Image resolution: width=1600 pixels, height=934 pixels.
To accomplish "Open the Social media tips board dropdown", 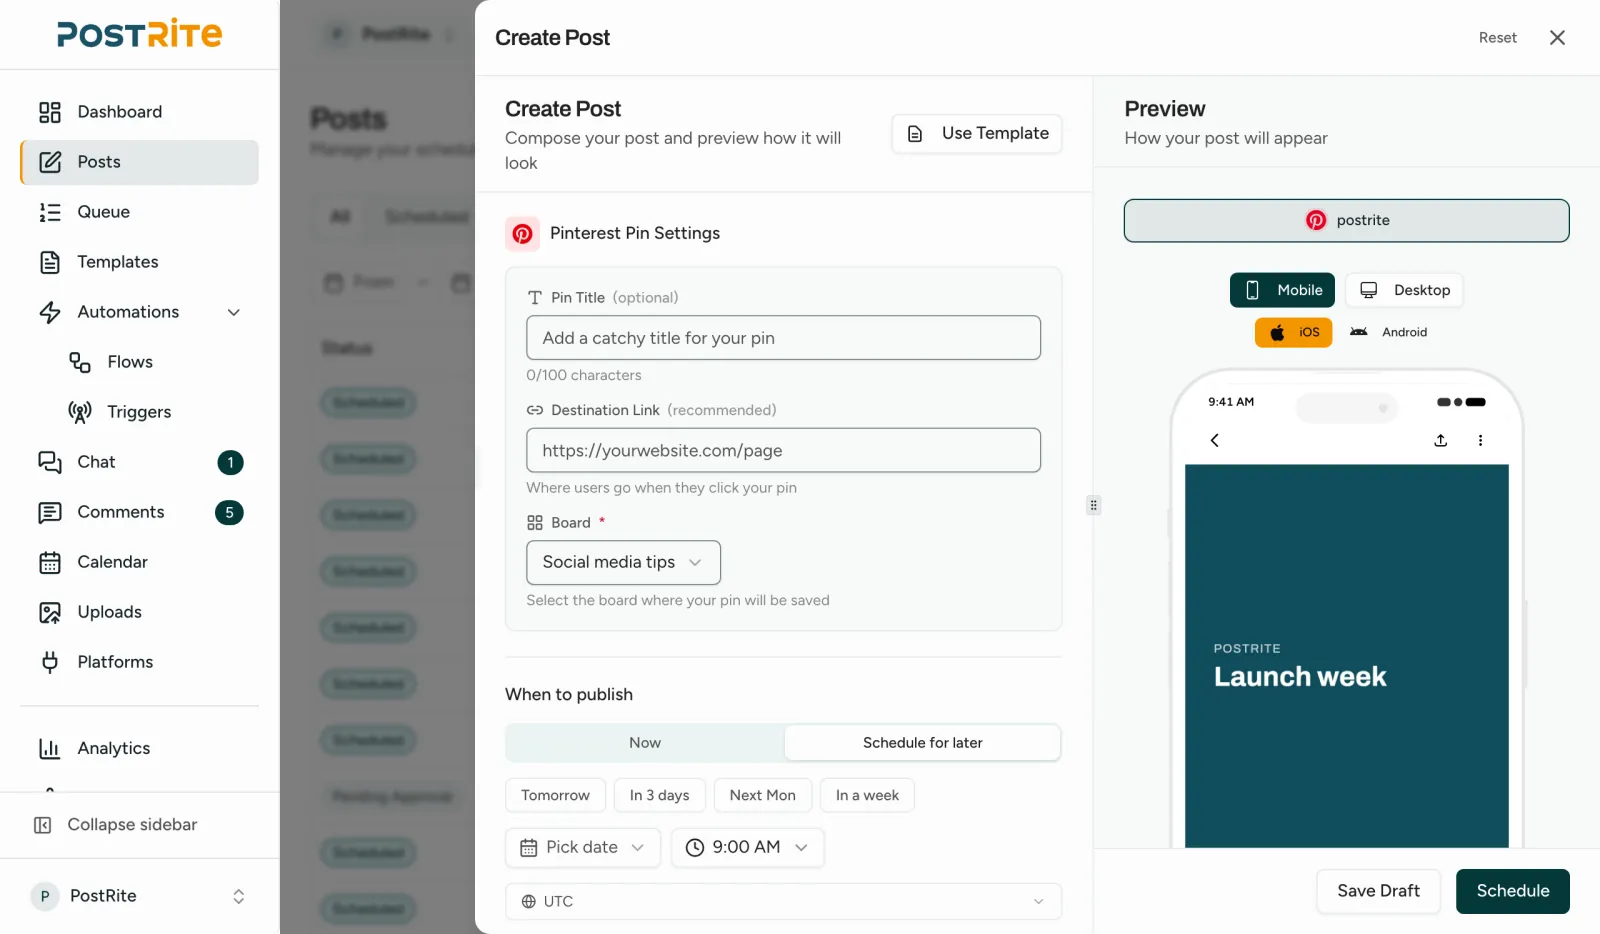I will coord(623,563).
